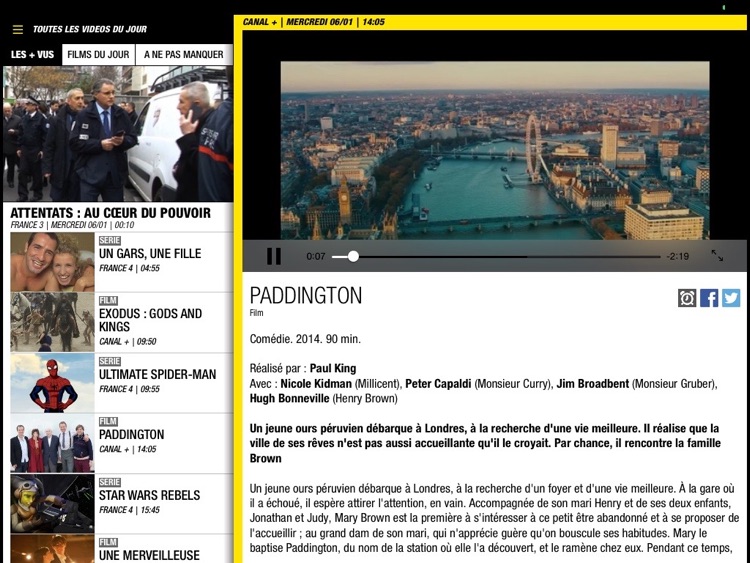Click the remaining time -2:19
The image size is (750, 563).
pos(678,256)
